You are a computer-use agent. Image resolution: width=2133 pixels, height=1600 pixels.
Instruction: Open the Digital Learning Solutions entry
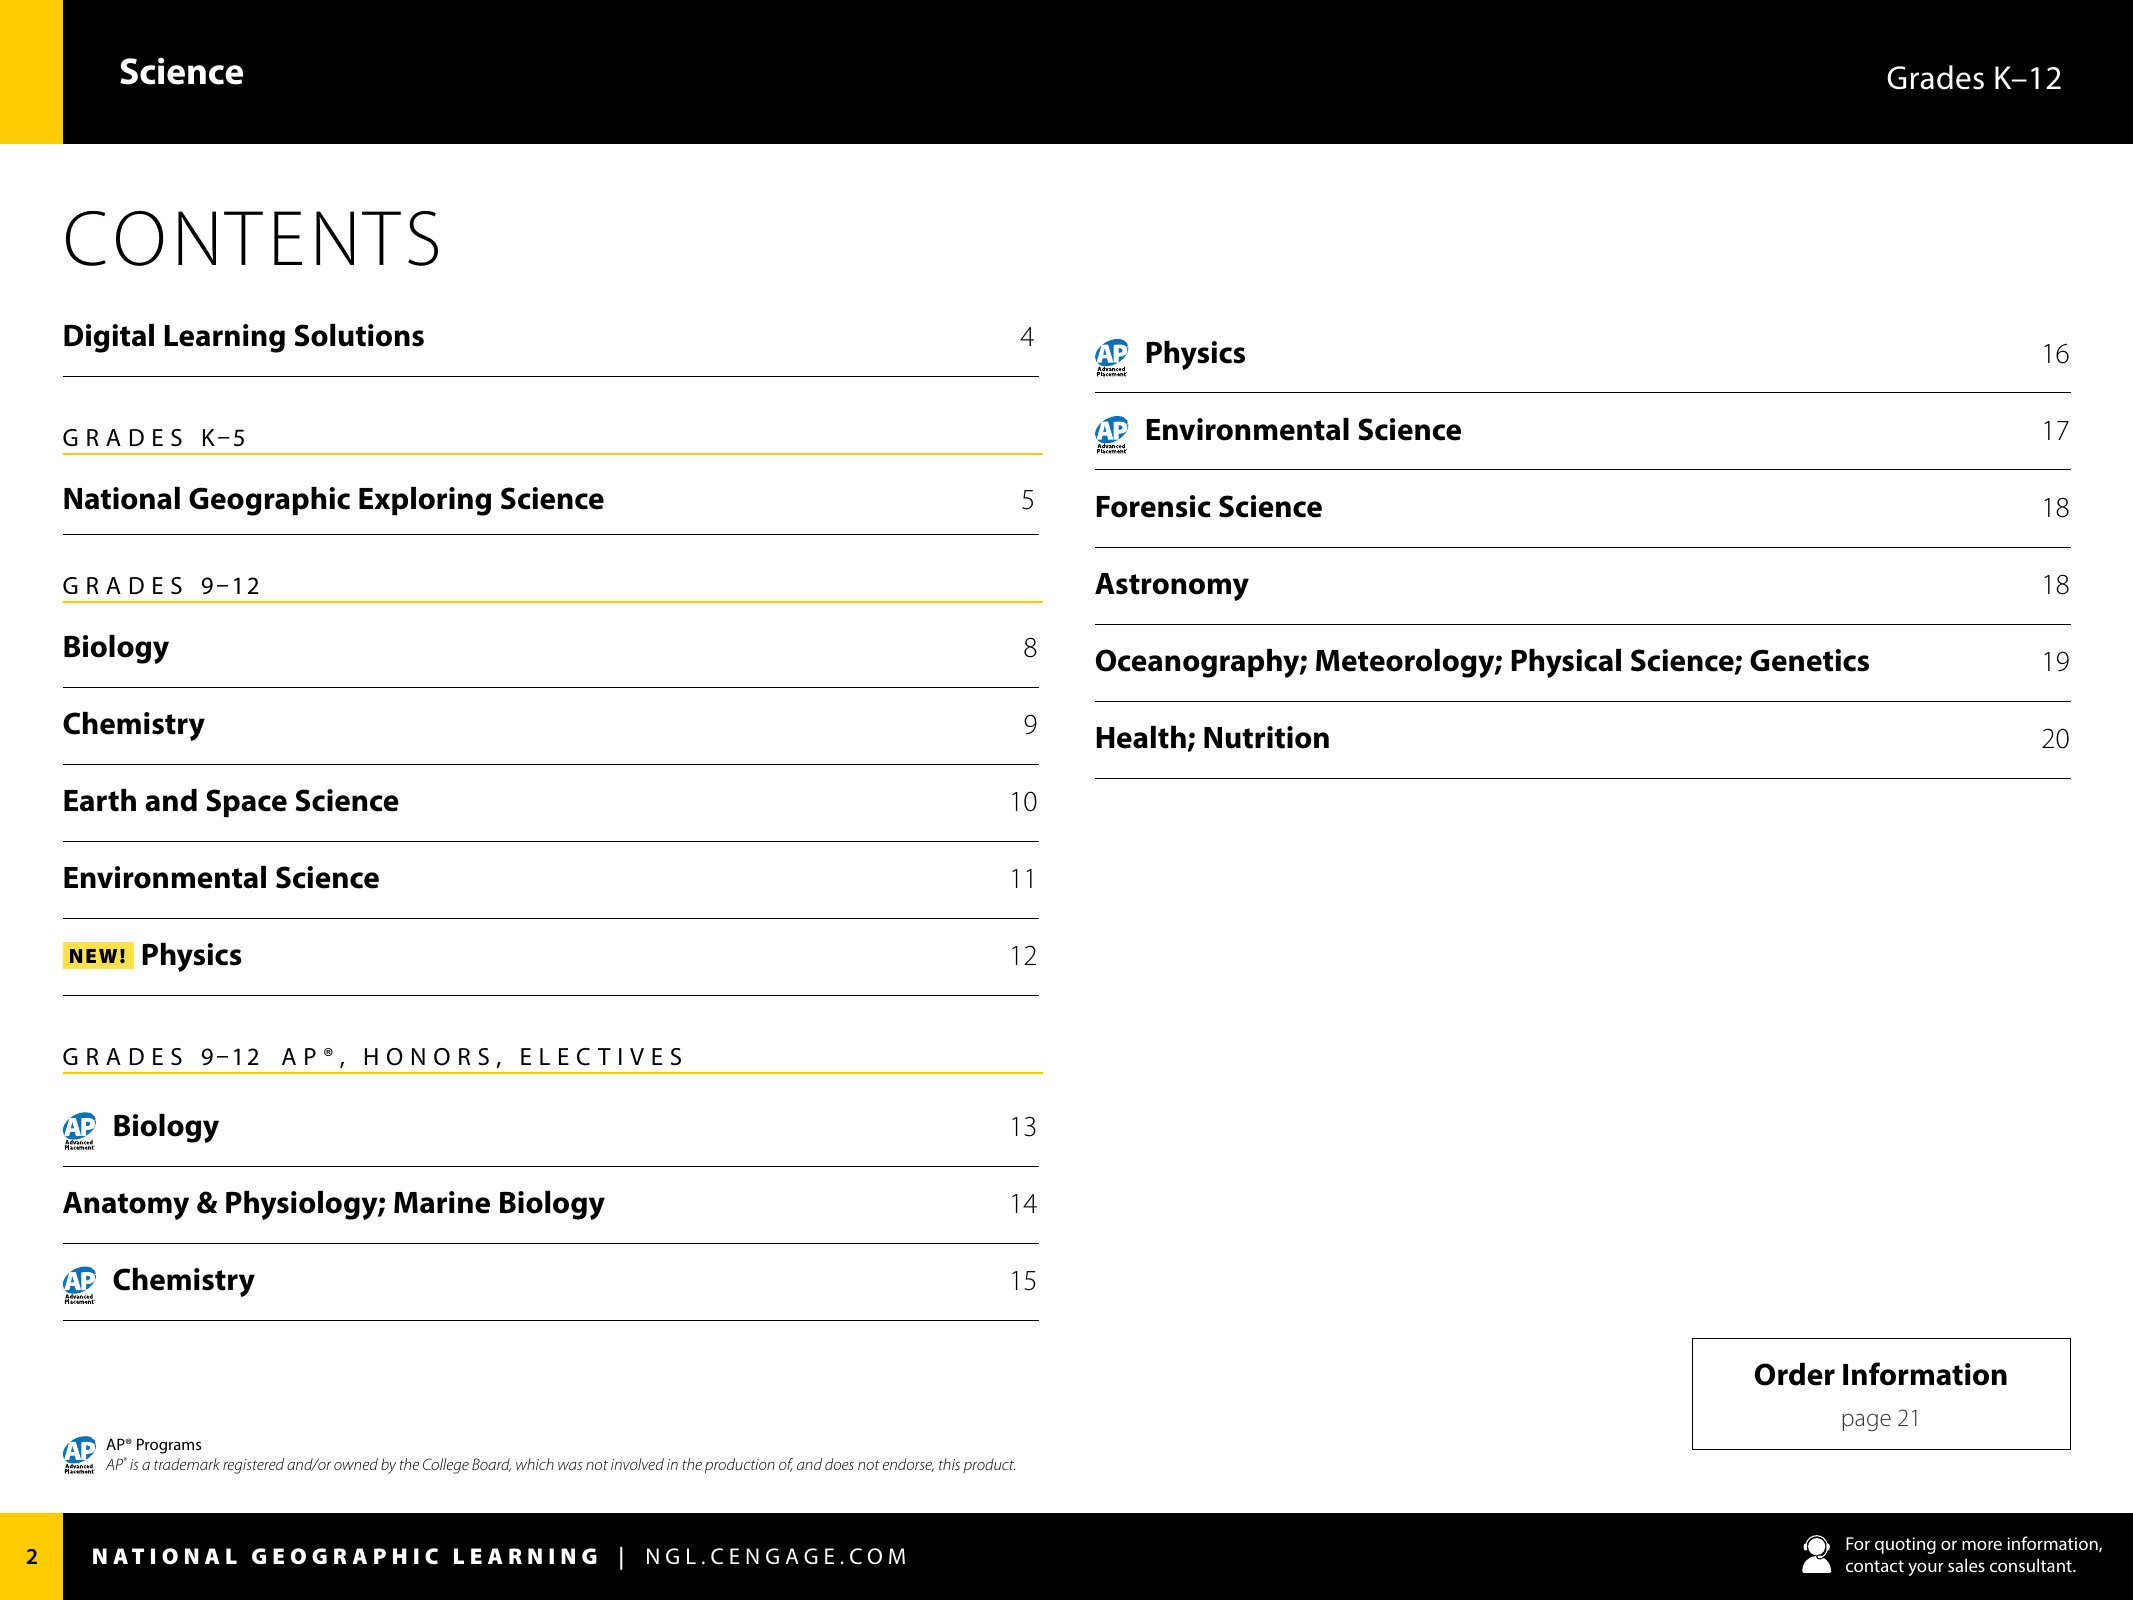coord(243,336)
